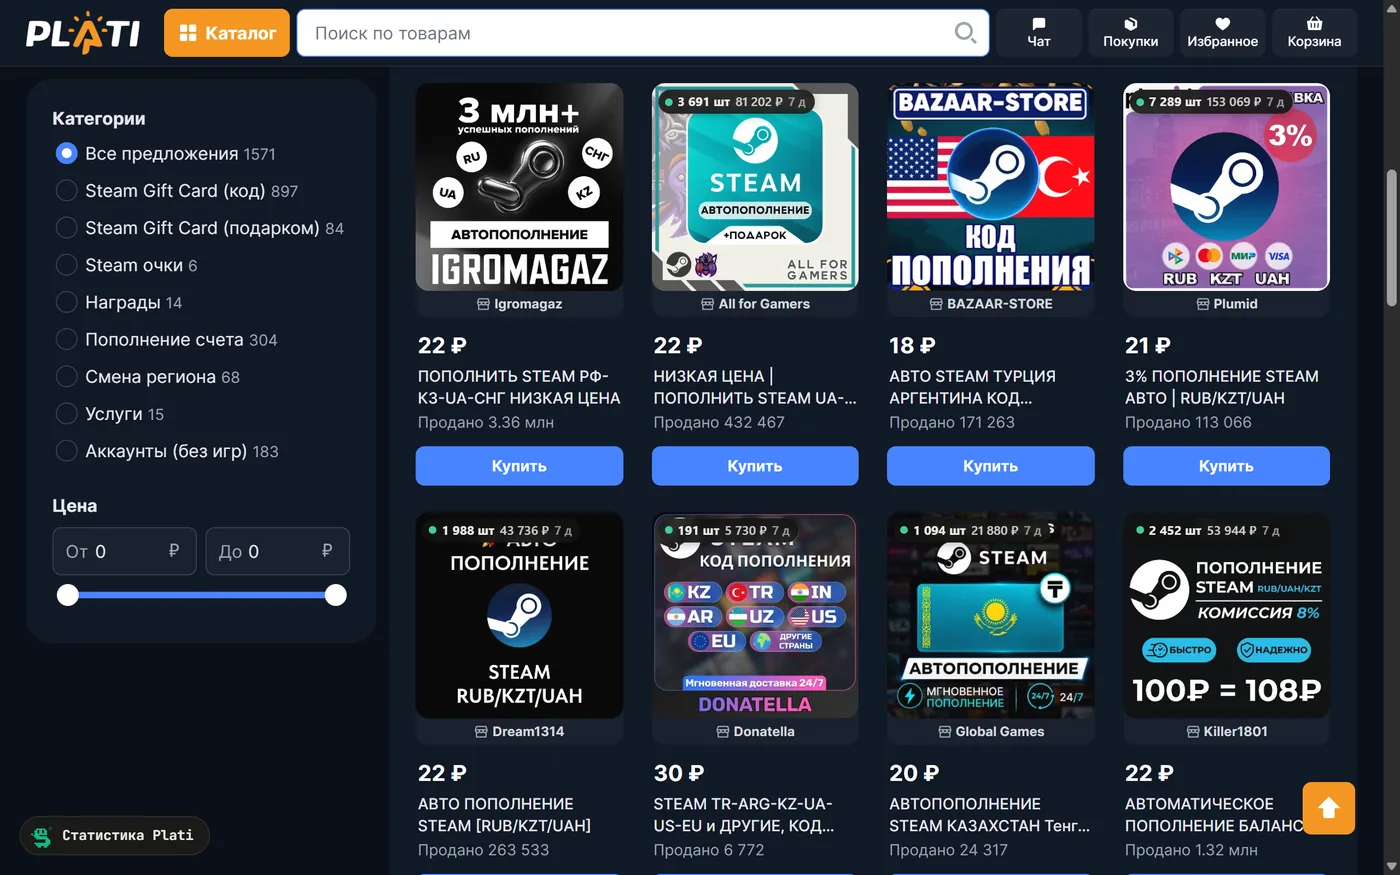
Task: Click the search magnifier icon
Action: [965, 33]
